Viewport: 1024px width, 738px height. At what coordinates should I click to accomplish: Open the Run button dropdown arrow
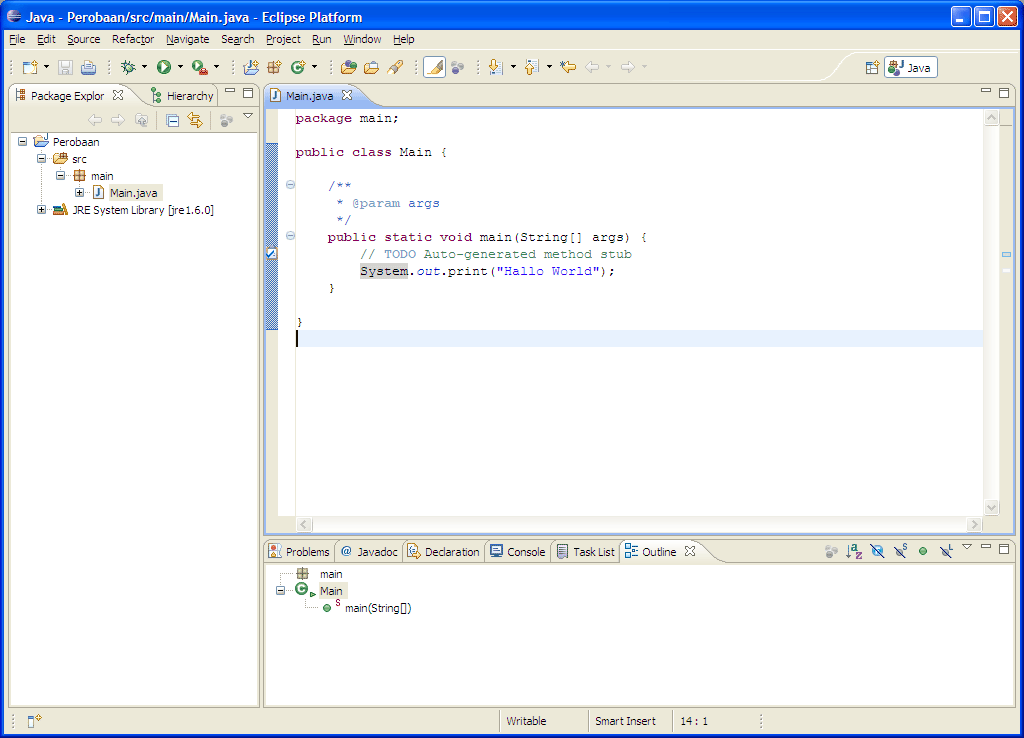pyautogui.click(x=180, y=67)
